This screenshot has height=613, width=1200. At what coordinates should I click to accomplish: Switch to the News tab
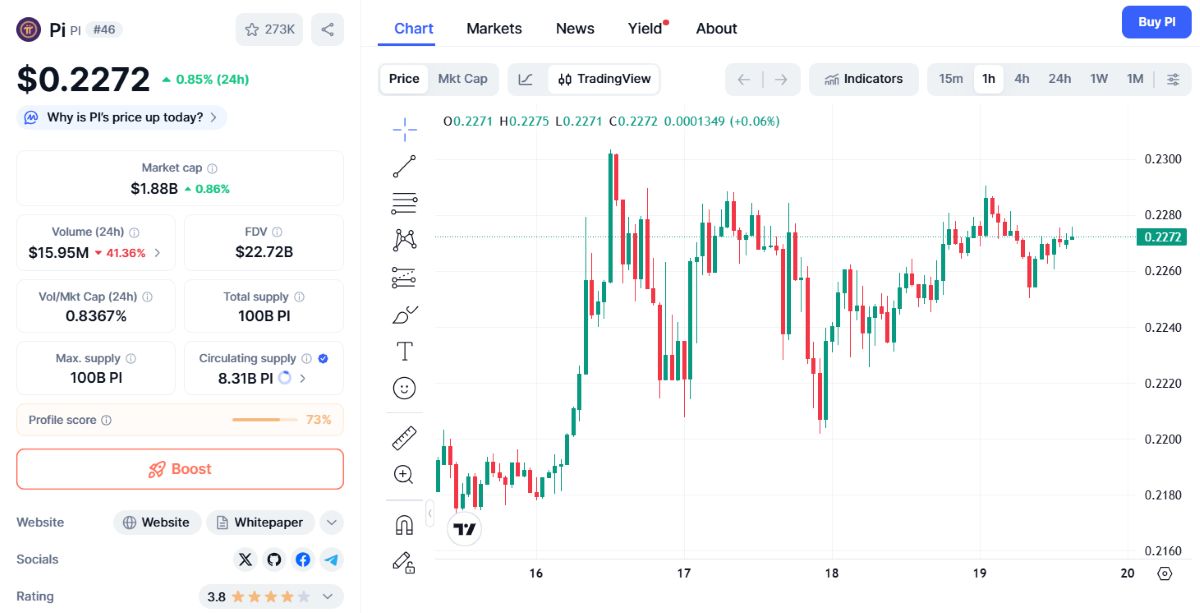tap(575, 28)
